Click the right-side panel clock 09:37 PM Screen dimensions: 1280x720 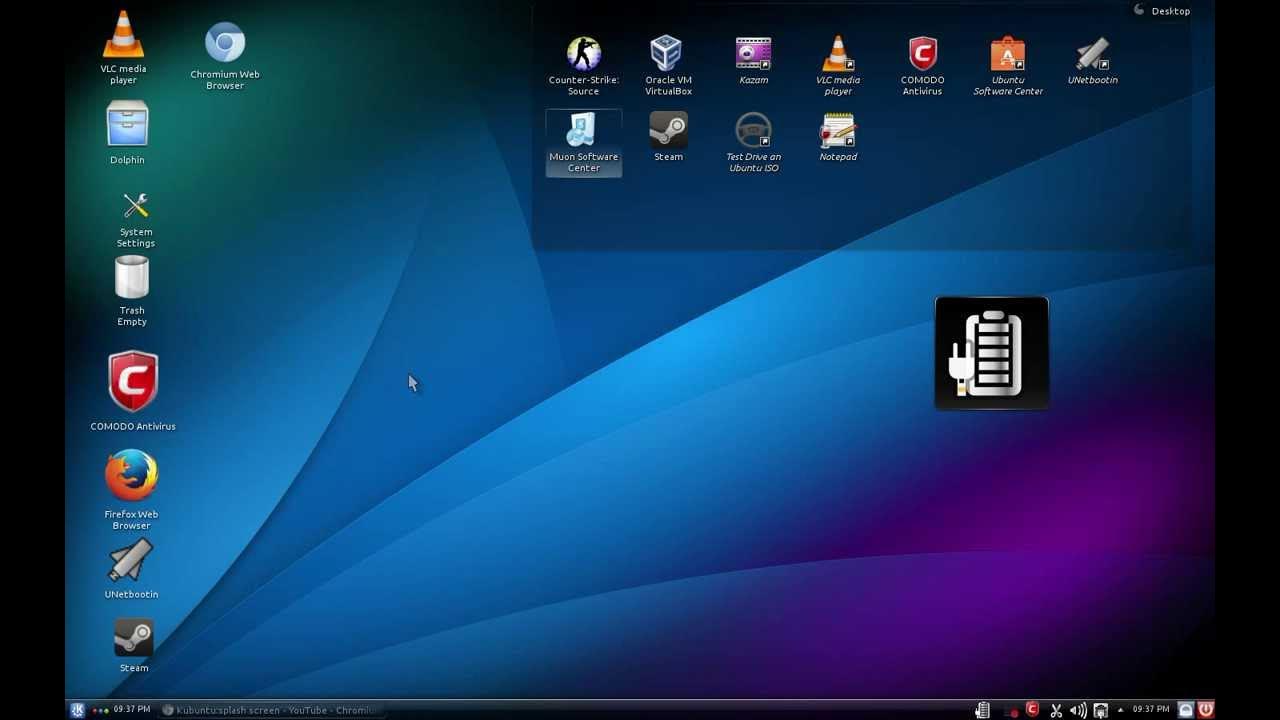click(x=1151, y=710)
